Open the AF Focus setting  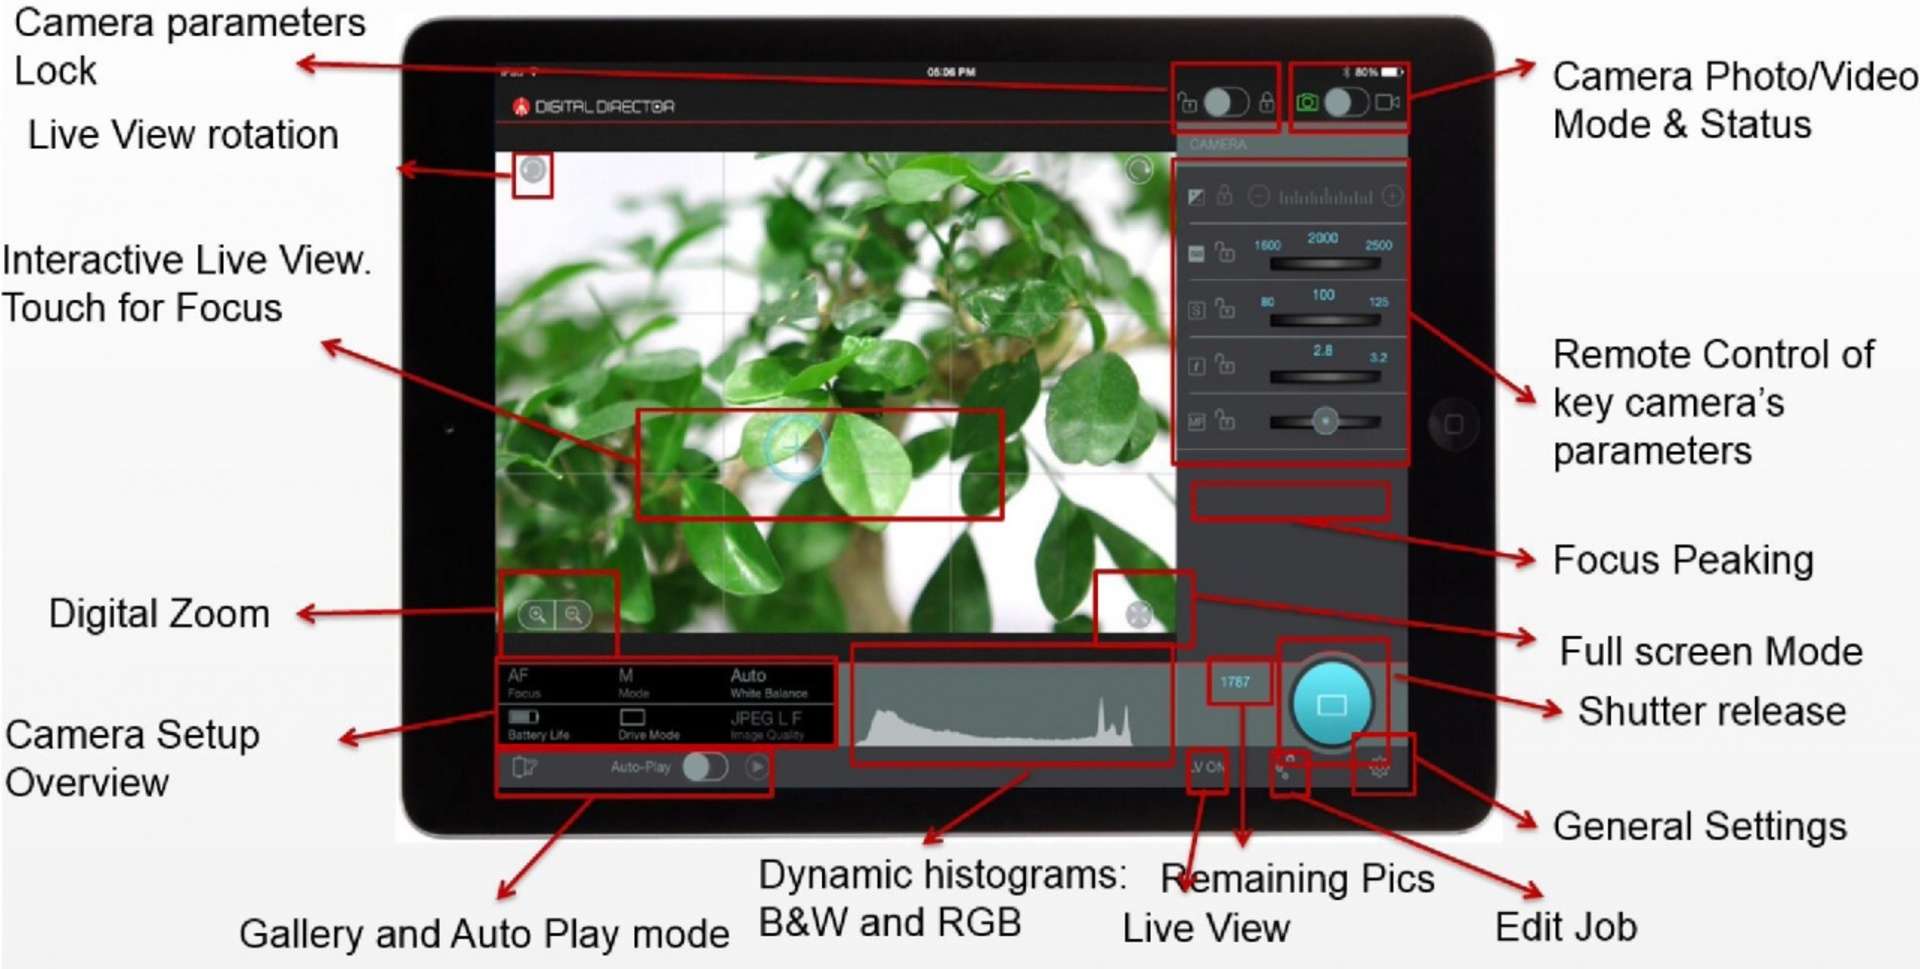point(524,683)
